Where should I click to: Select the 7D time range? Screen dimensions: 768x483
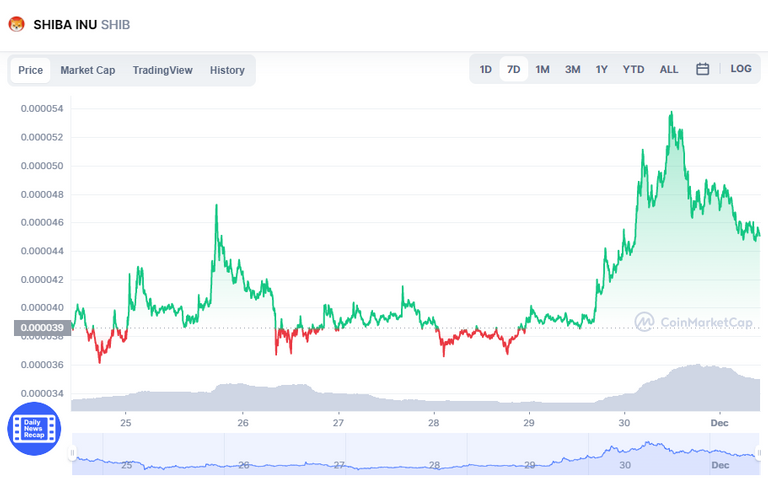coord(513,69)
